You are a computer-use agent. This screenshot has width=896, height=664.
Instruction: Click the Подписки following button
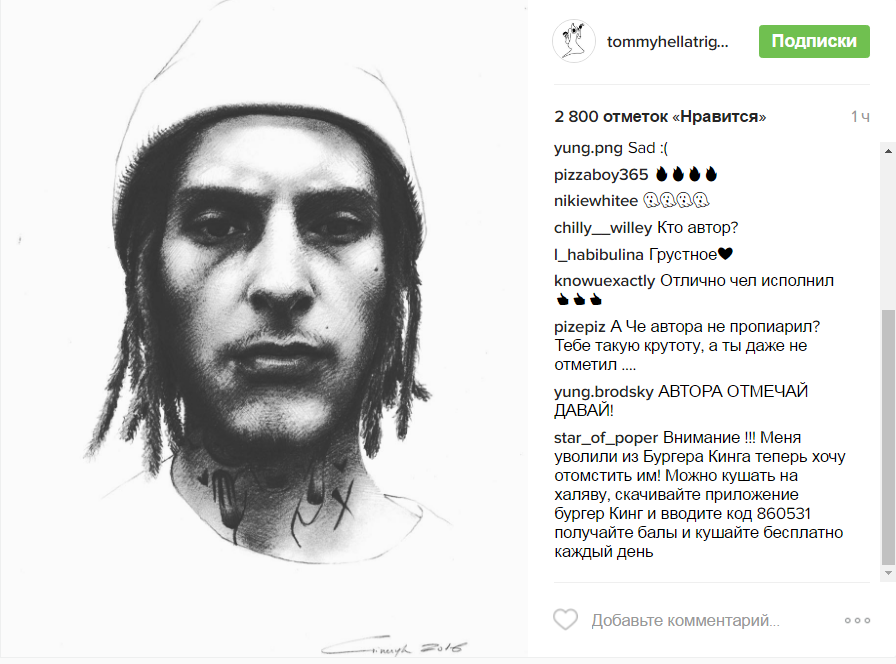click(x=814, y=41)
